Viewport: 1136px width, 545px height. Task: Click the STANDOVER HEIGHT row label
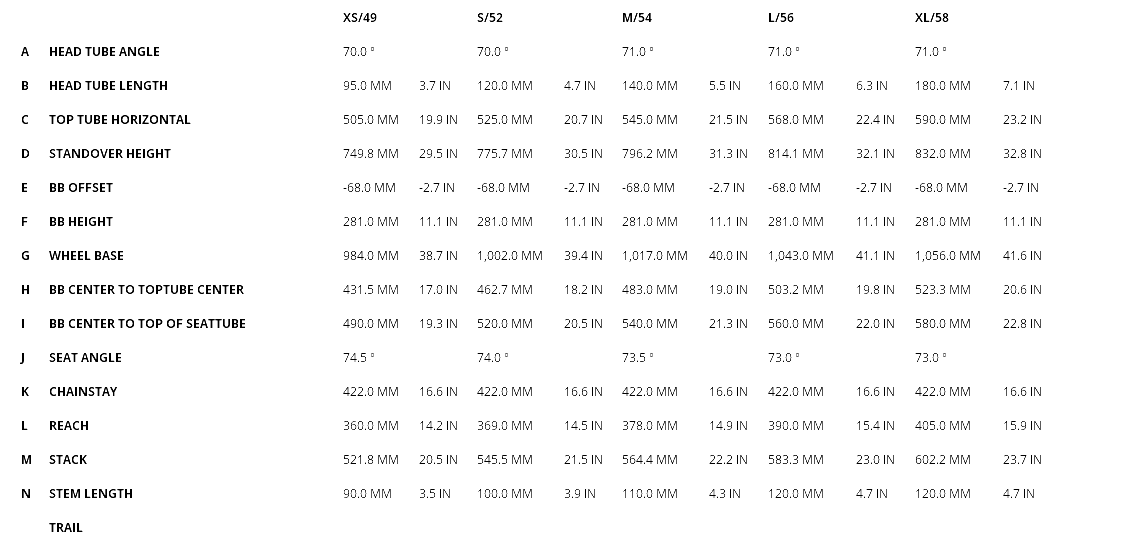110,154
